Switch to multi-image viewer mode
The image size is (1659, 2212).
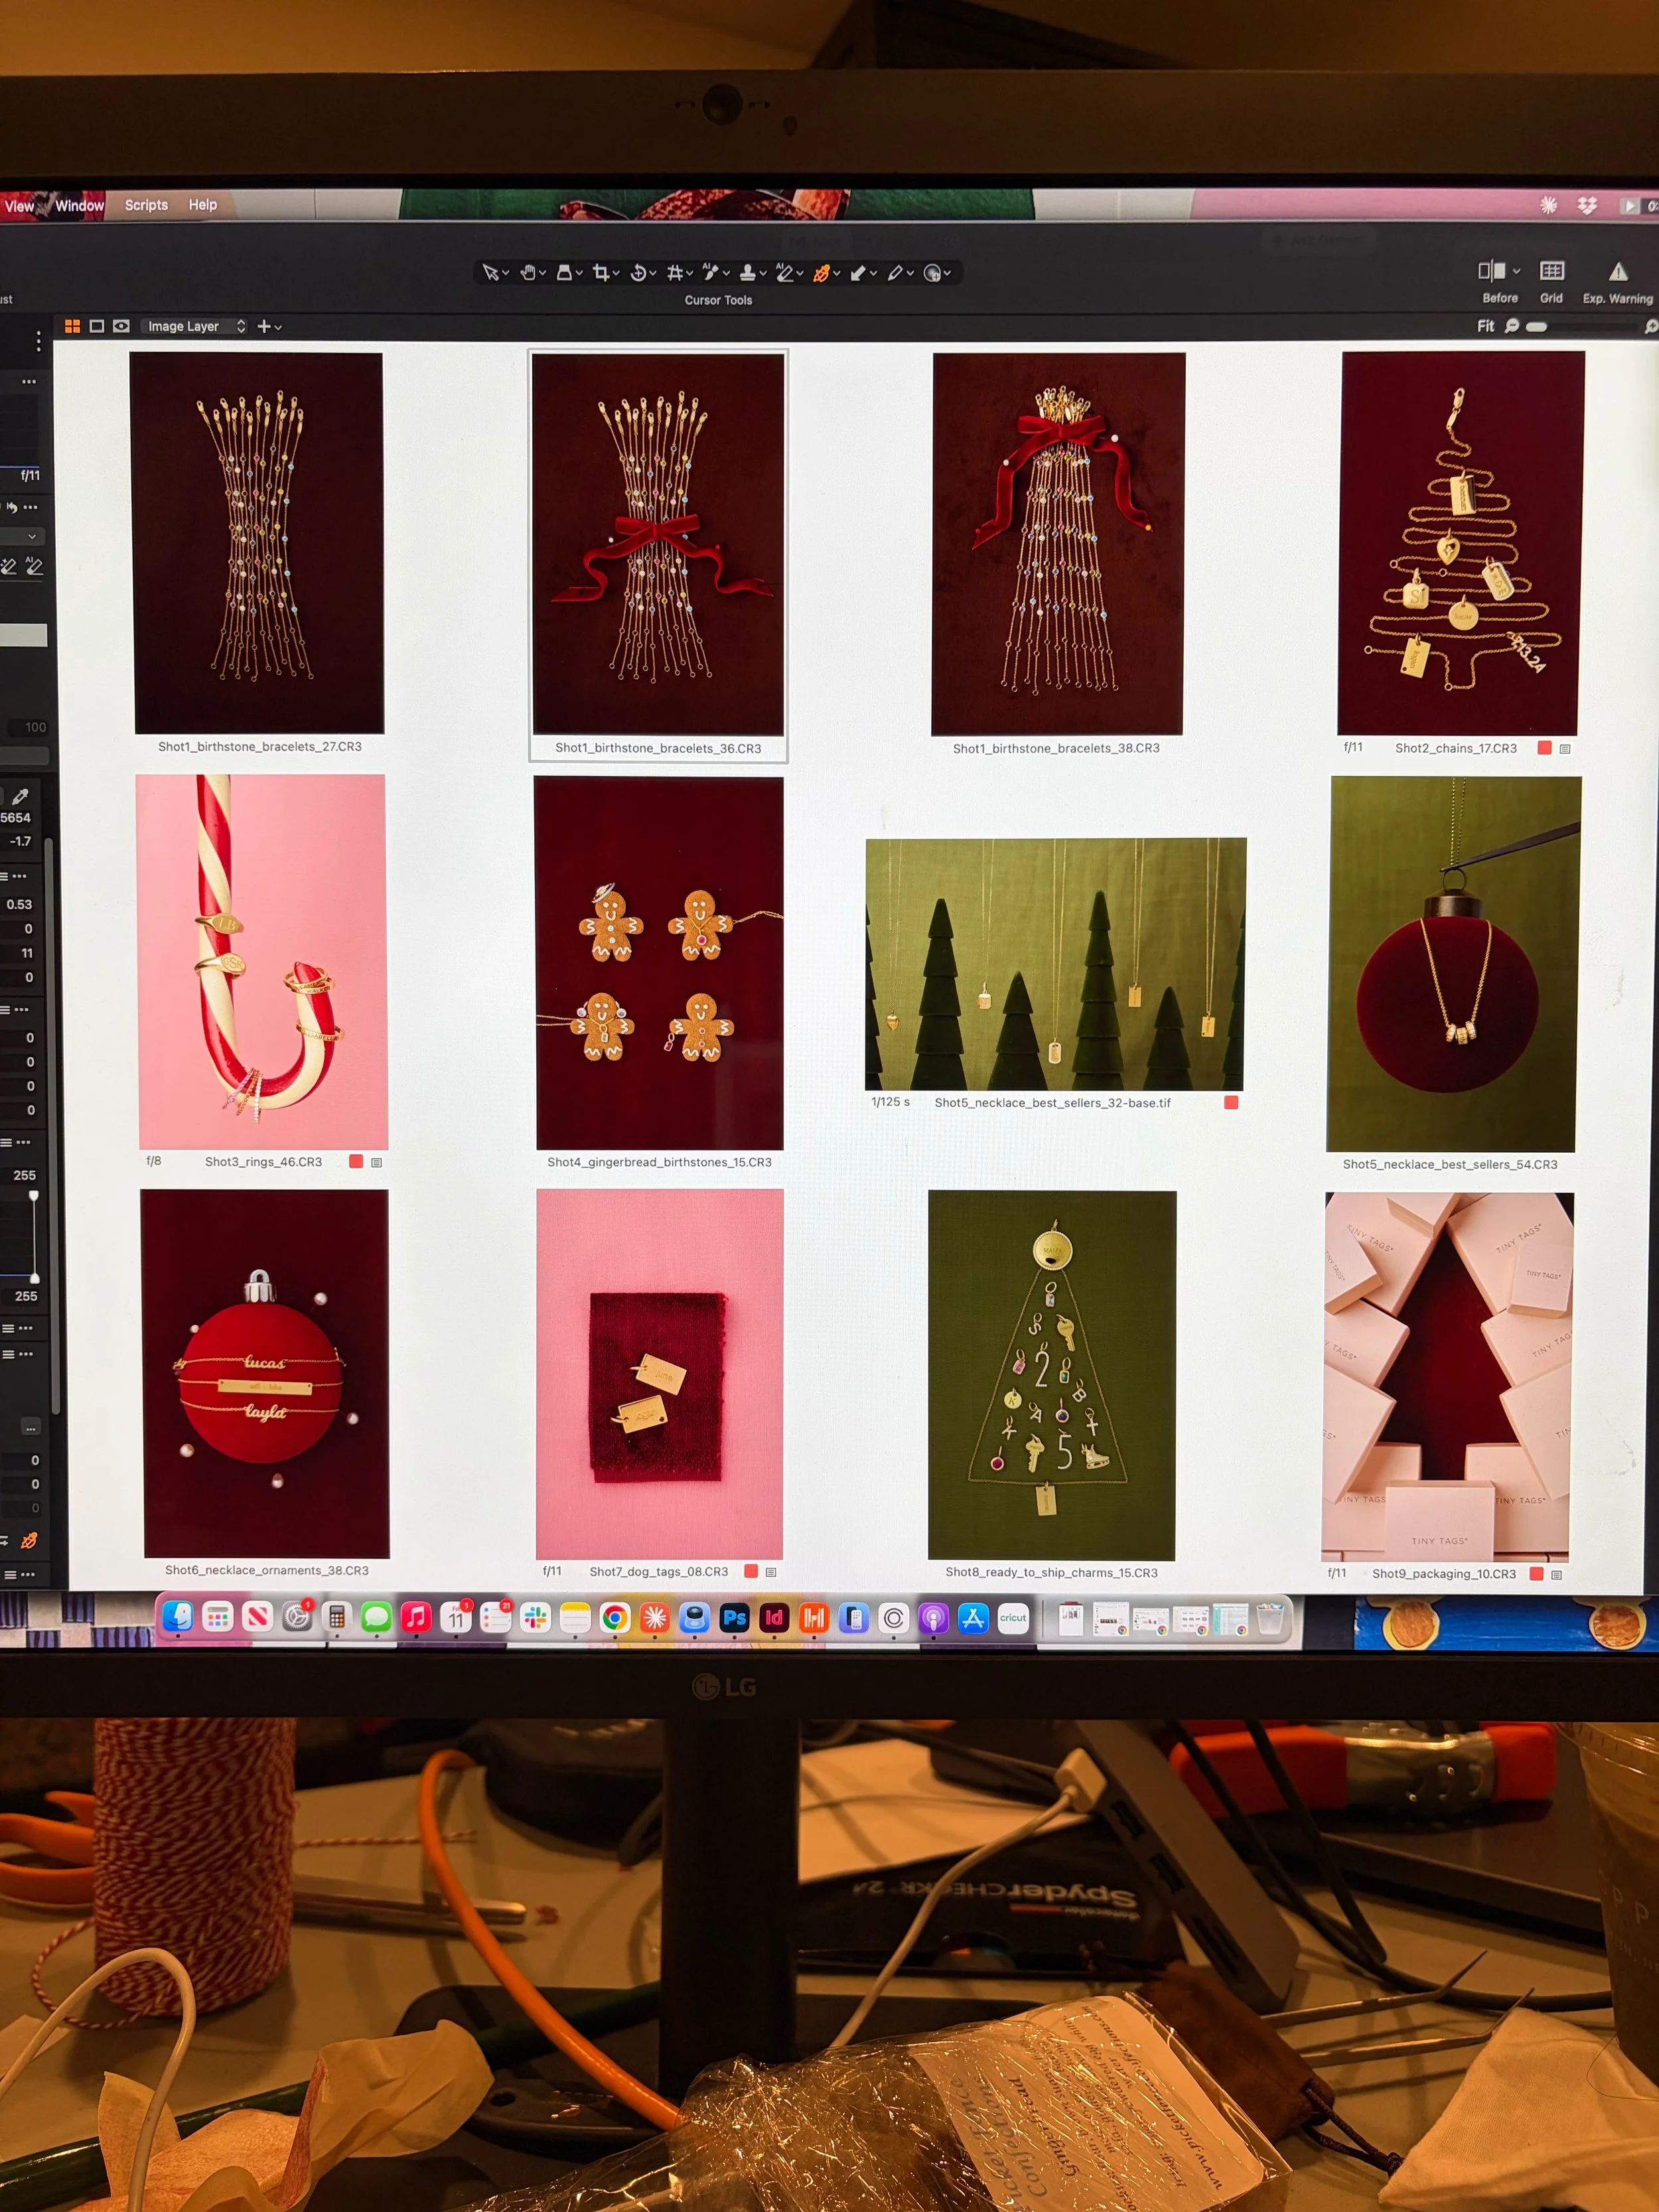[72, 326]
